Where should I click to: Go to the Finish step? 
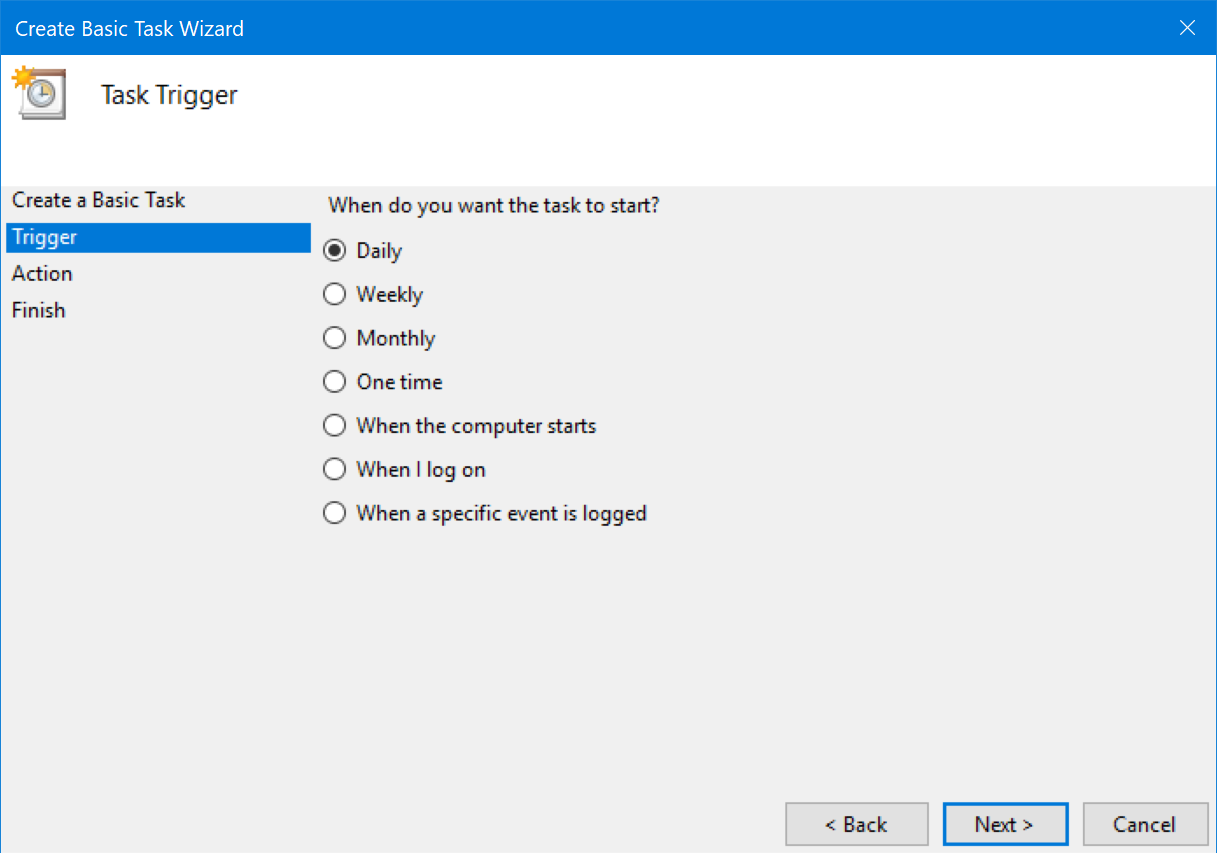coord(38,310)
